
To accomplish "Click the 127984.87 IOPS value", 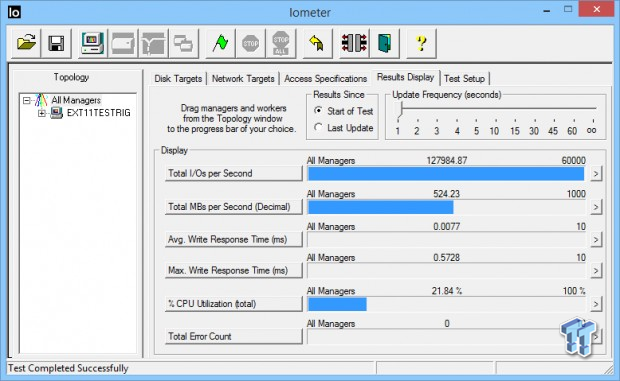I will click(447, 160).
